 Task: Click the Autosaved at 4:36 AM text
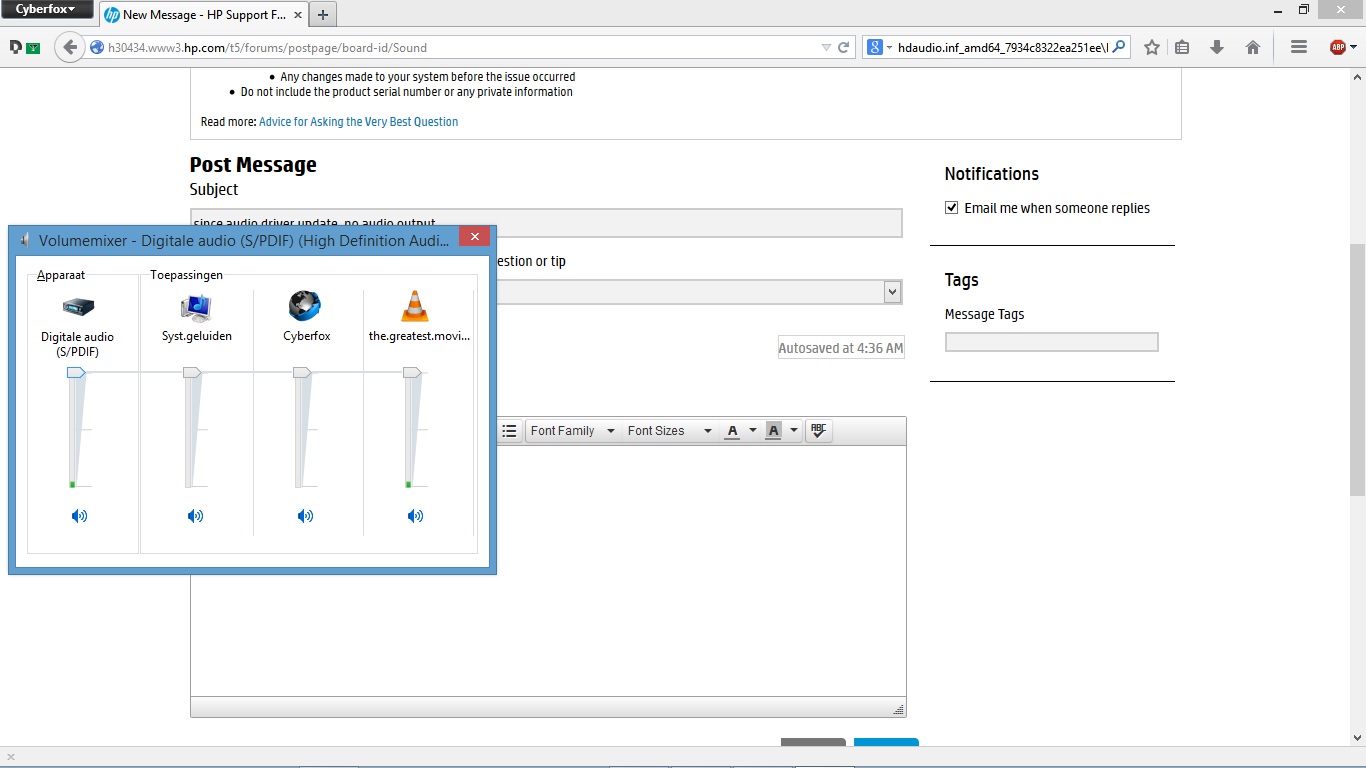[x=841, y=349]
